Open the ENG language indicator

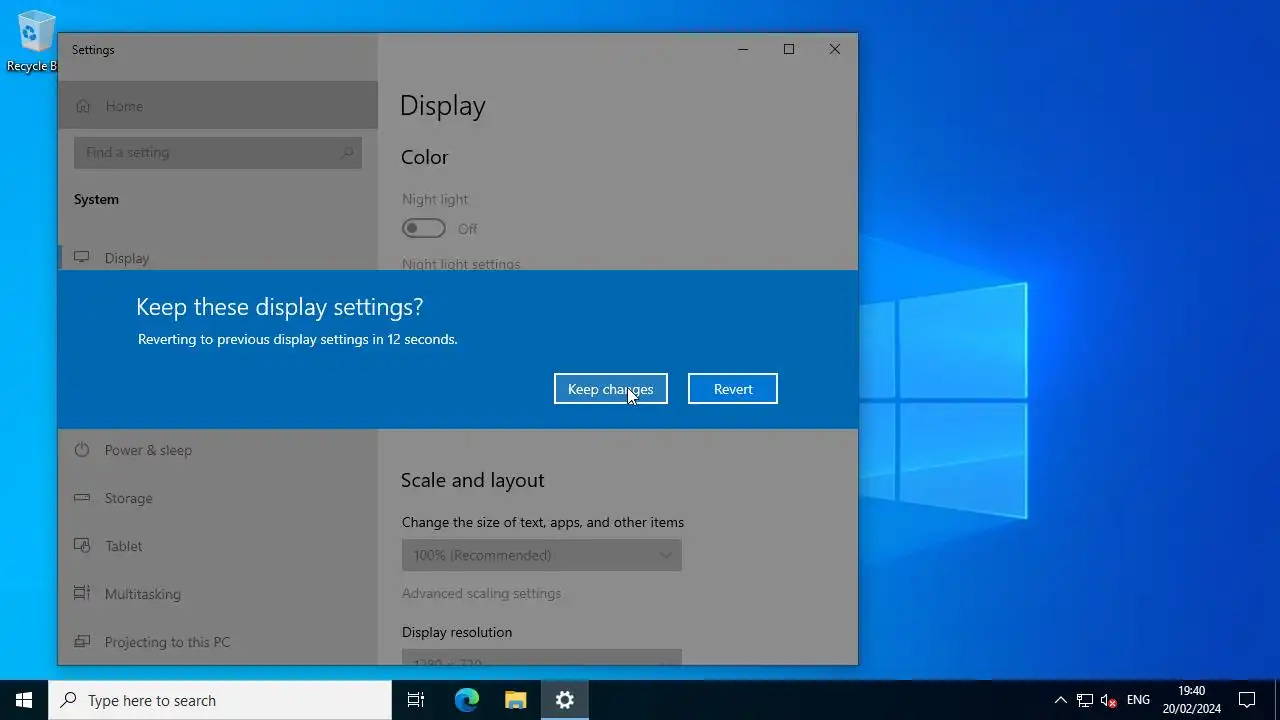coord(1138,700)
